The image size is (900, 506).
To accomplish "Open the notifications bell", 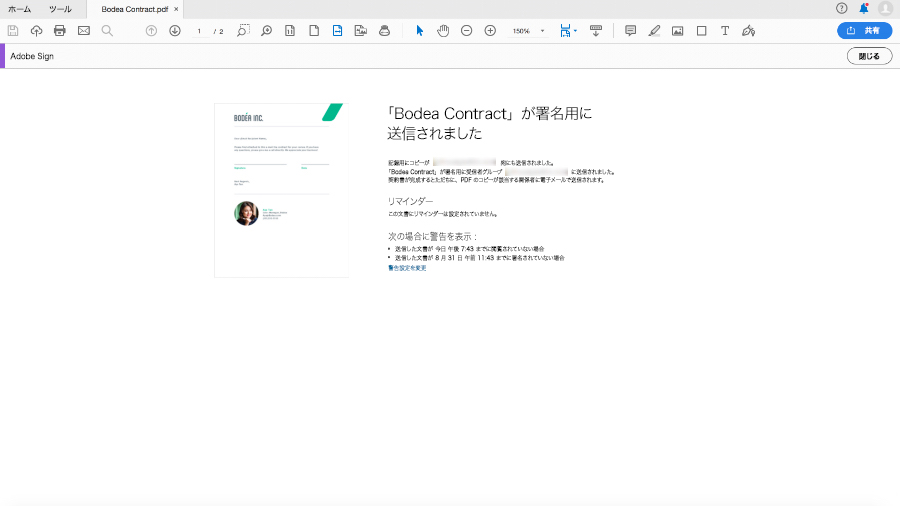I will [x=864, y=8].
